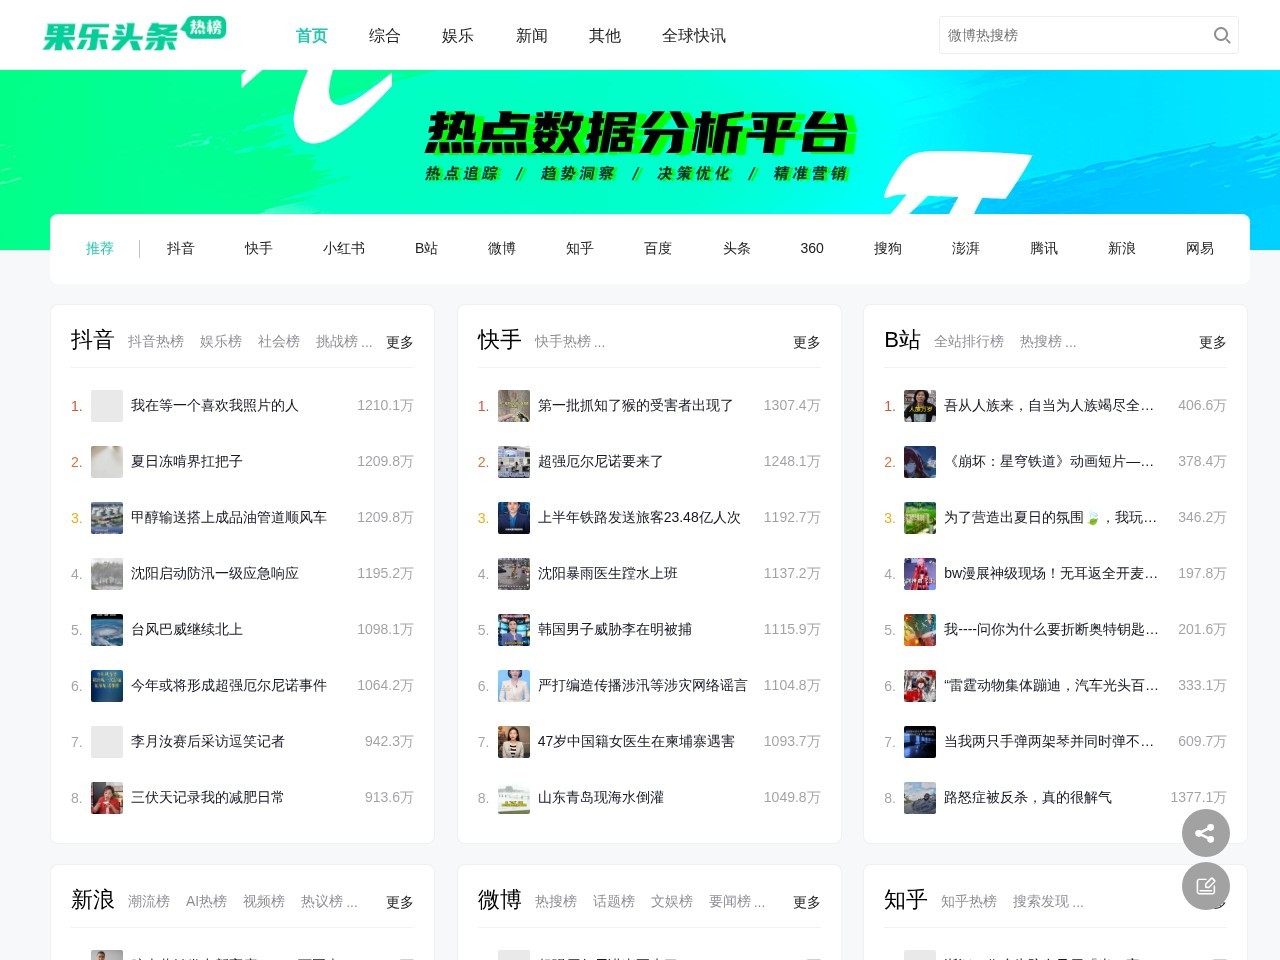
Task: Open the floating feedback edit button
Action: click(x=1205, y=886)
